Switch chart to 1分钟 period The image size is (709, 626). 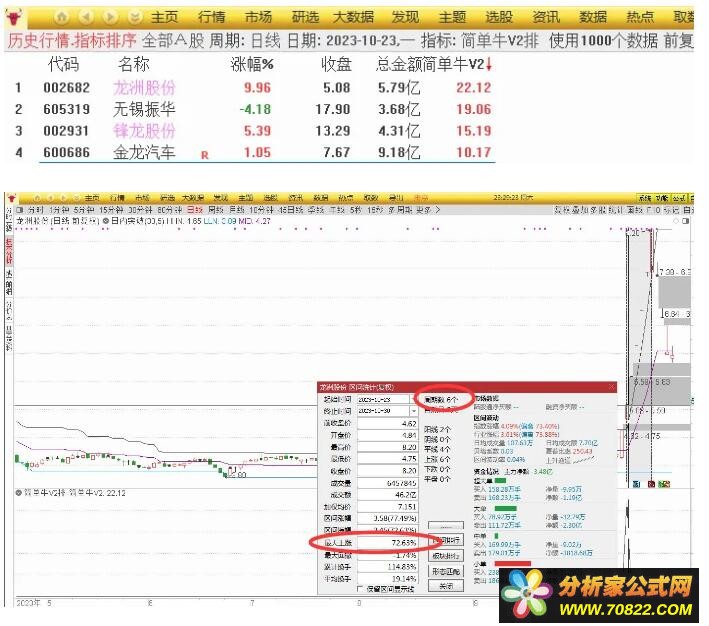tap(59, 210)
